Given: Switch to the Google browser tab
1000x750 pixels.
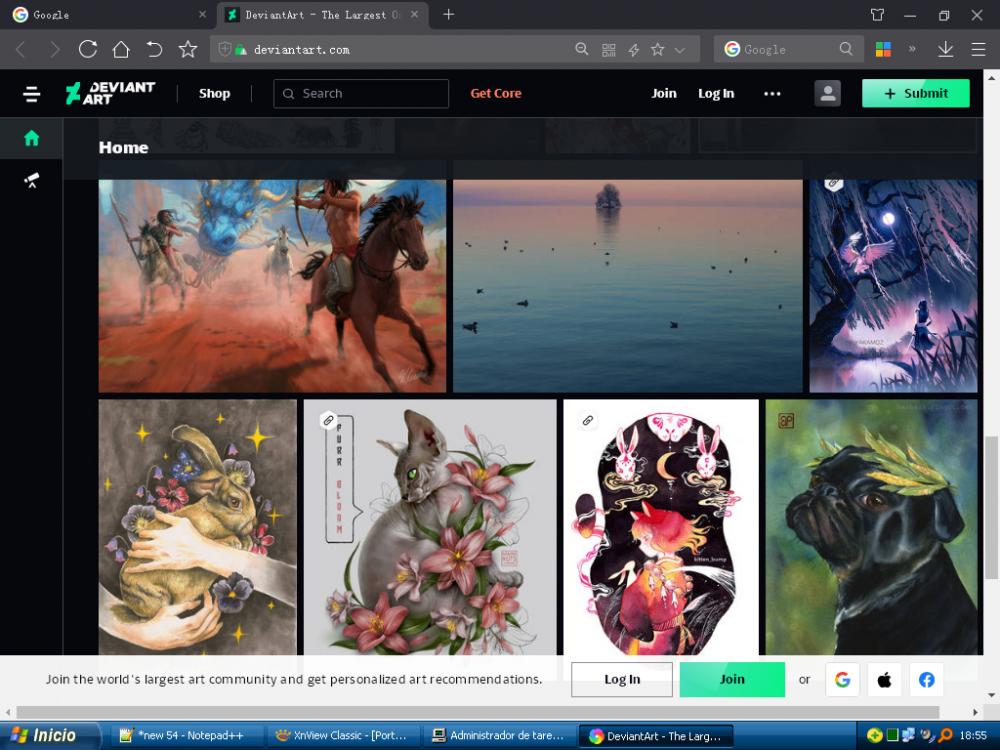Looking at the screenshot, I should tap(105, 15).
